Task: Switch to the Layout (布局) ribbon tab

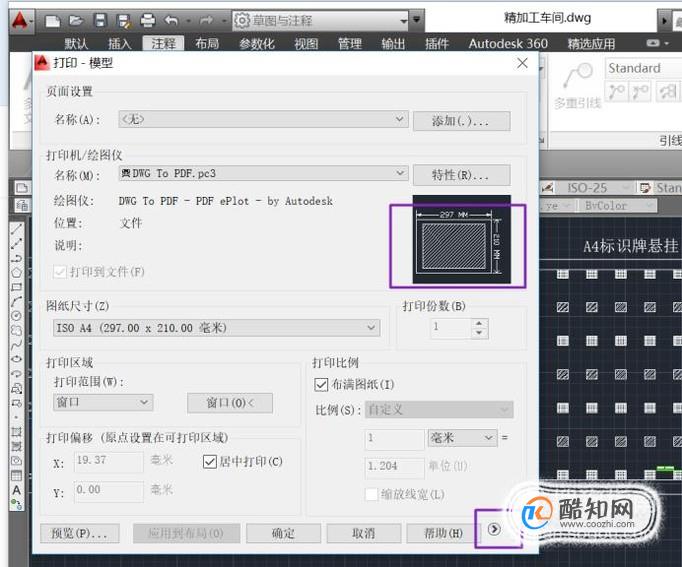Action: [x=207, y=43]
